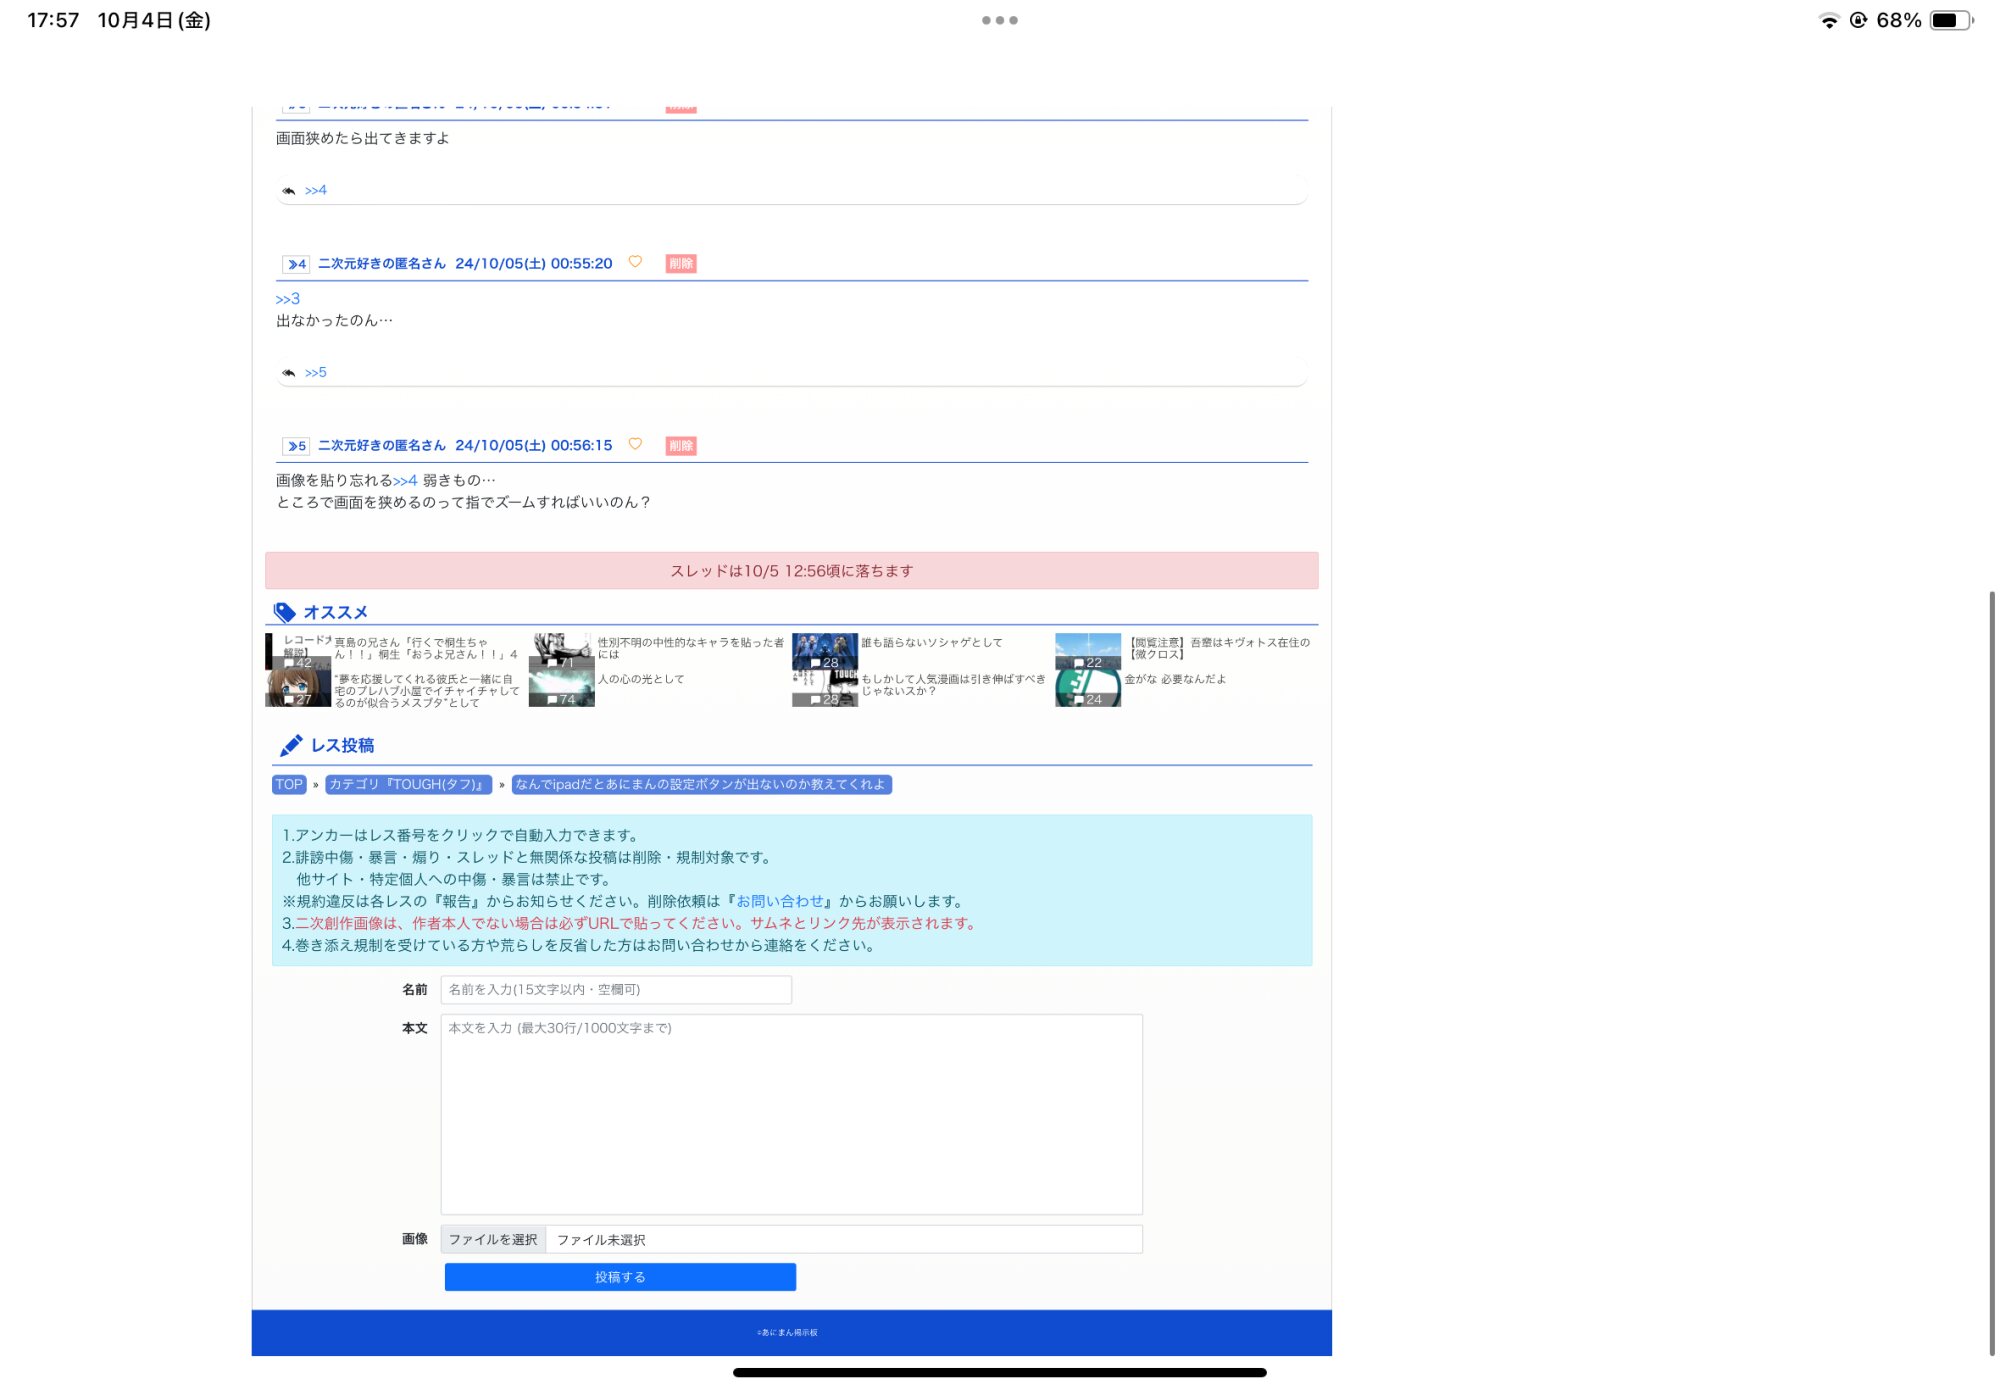This screenshot has height=1390, width=2000.
Task: Tap the three-dot multitasking icon
Action: (x=999, y=20)
